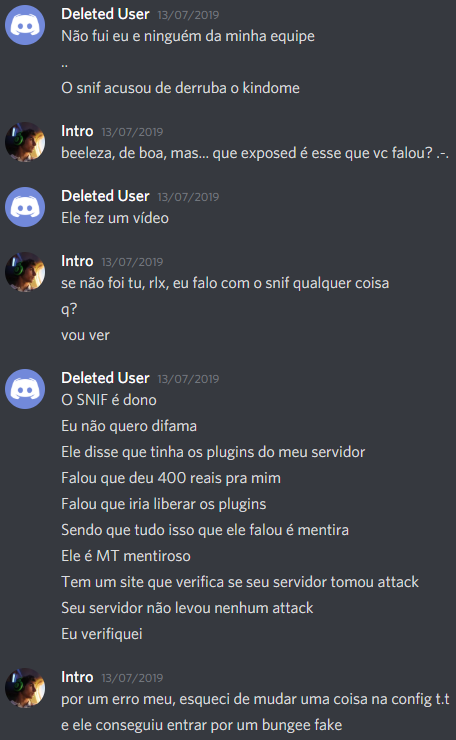456x740 pixels.
Task: Select message 'Seu servidor não levou nenhum attack'
Action: coord(187,608)
